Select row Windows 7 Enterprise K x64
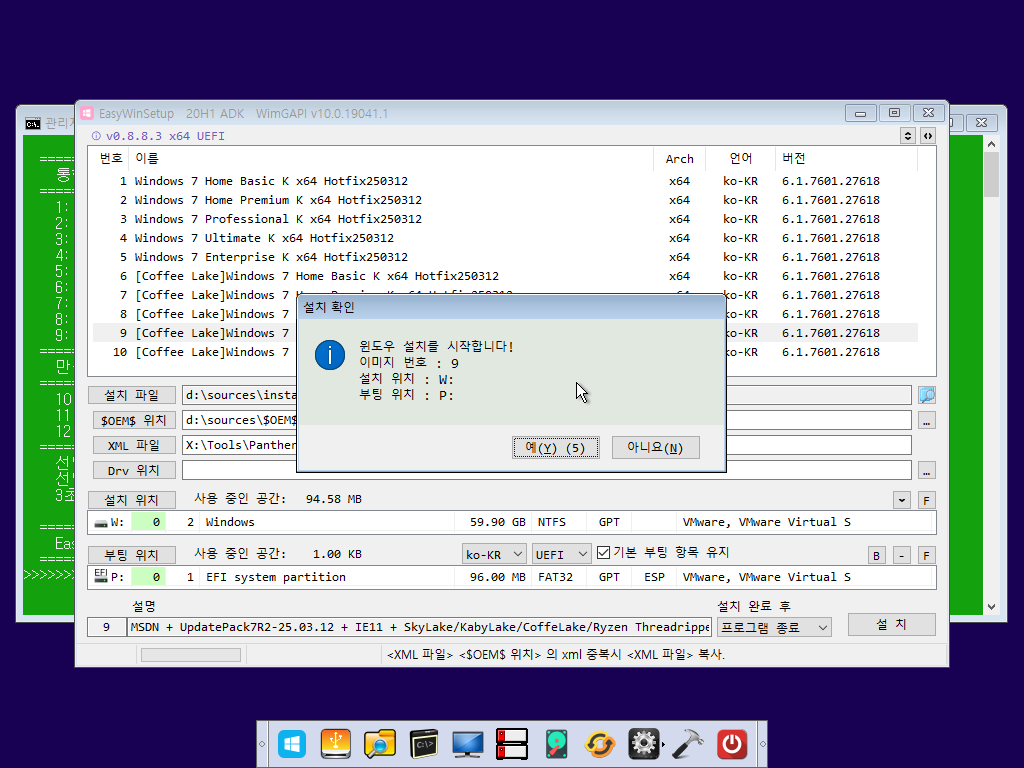 (x=505, y=257)
